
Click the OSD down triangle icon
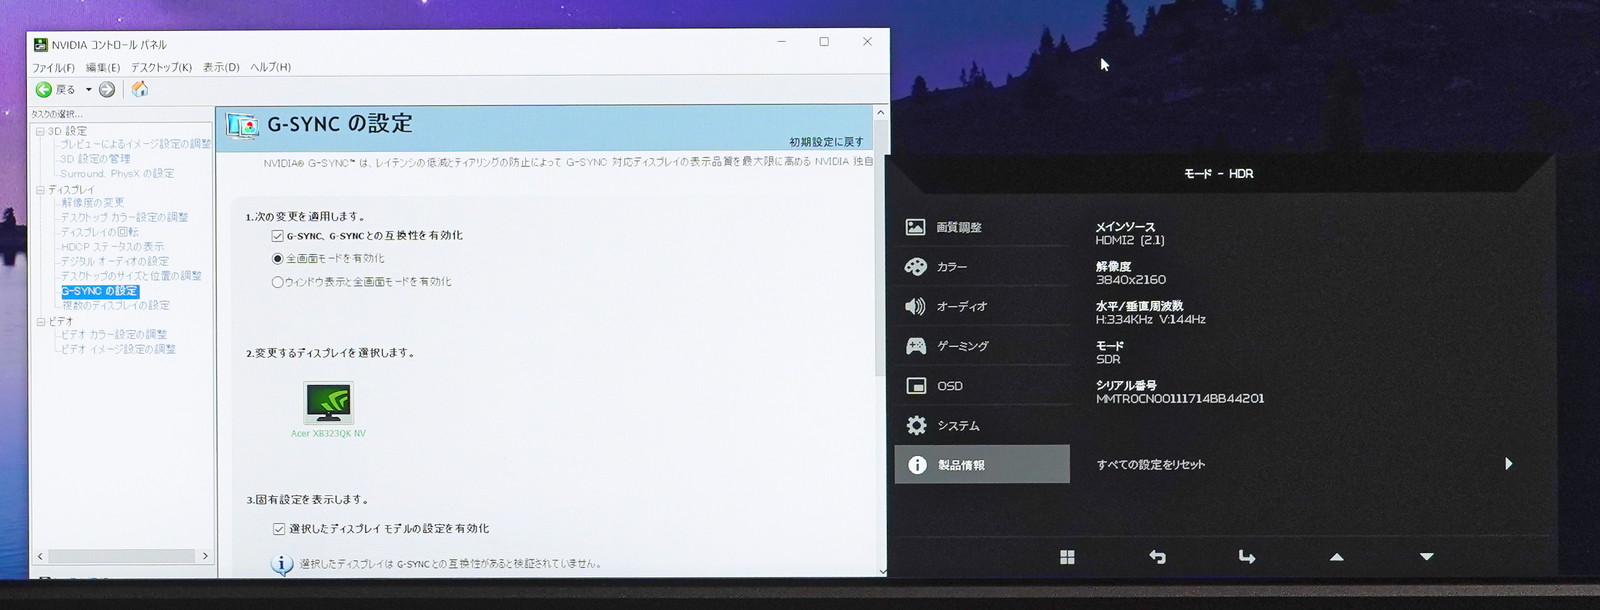click(x=1427, y=557)
